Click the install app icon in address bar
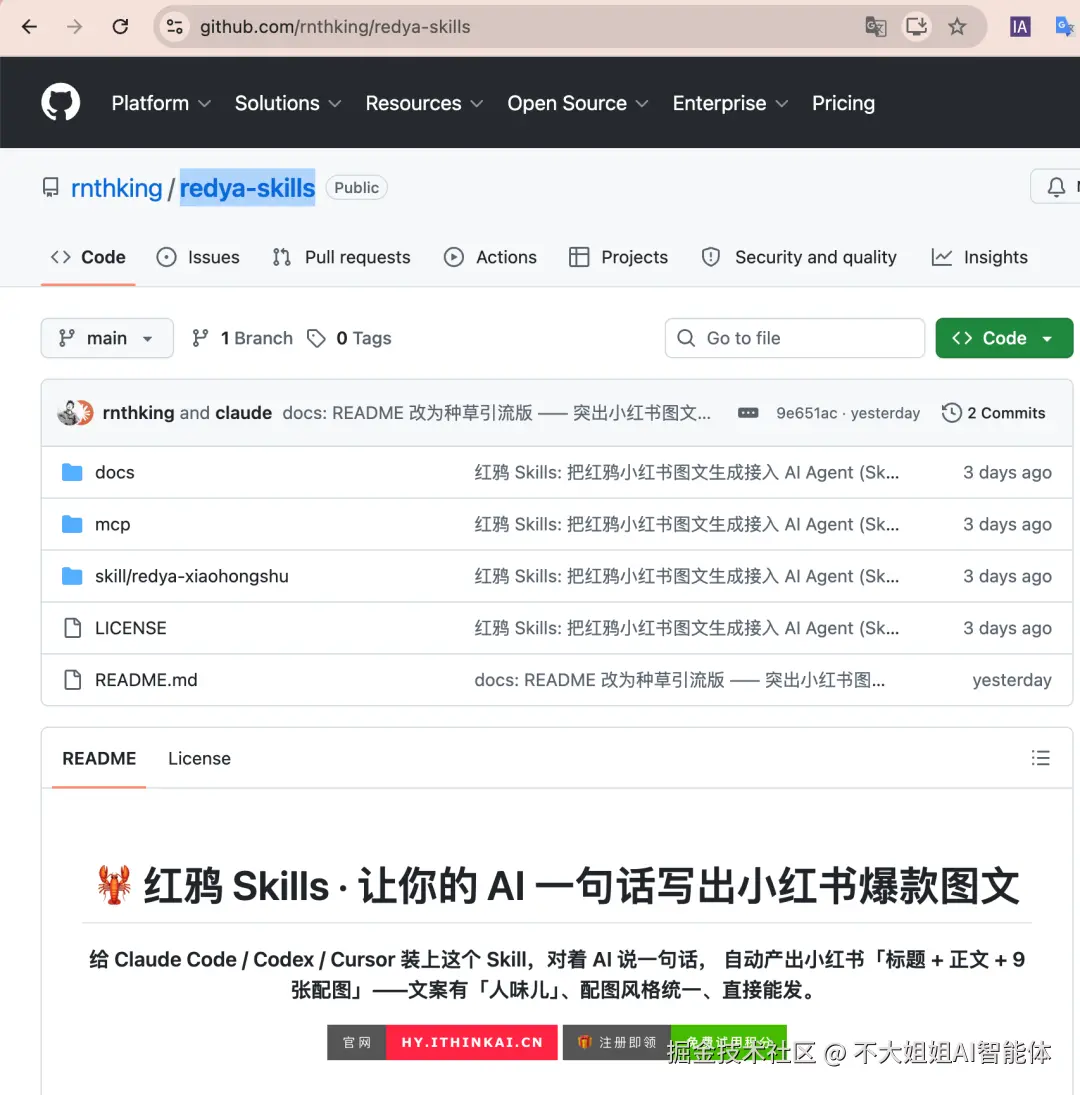The width and height of the screenshot is (1080, 1095). coord(916,27)
